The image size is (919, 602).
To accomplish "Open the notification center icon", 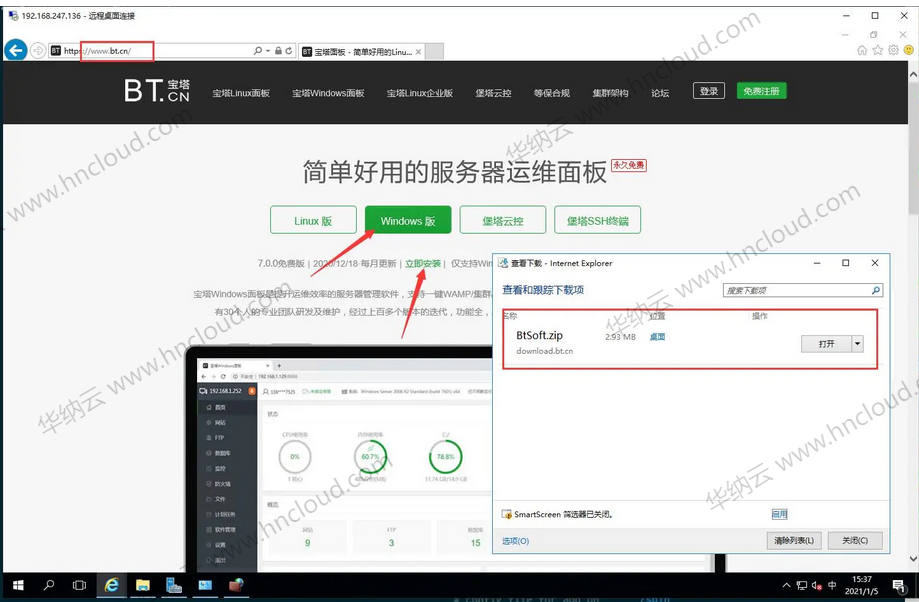I will [898, 585].
